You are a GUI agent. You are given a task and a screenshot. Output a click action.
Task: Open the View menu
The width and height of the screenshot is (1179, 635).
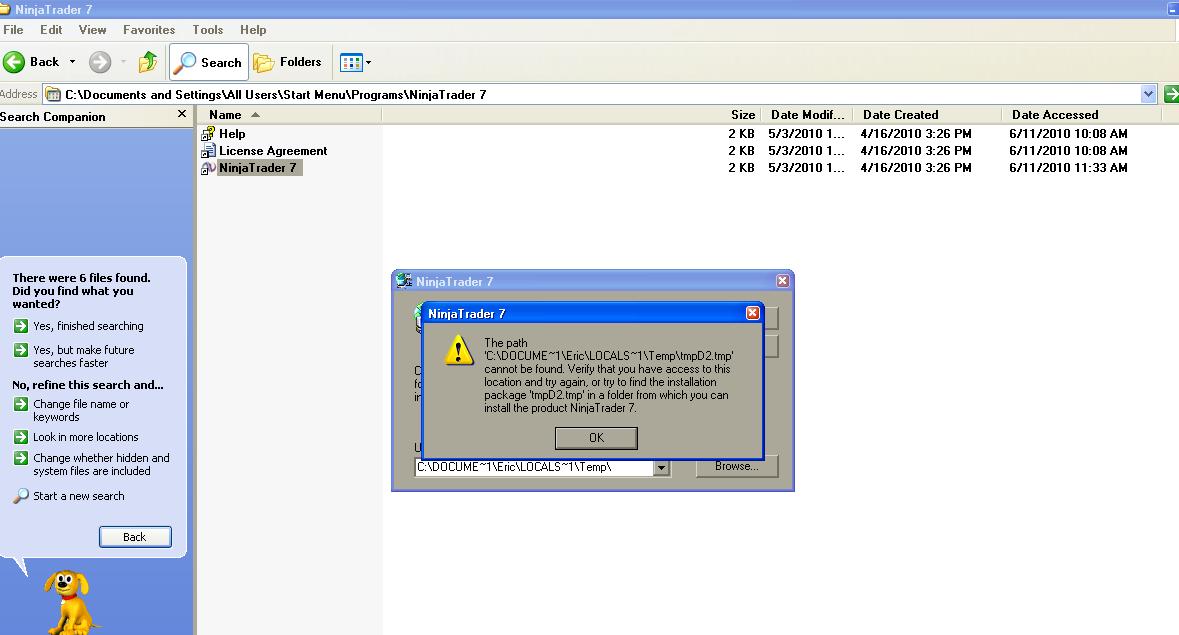(92, 30)
